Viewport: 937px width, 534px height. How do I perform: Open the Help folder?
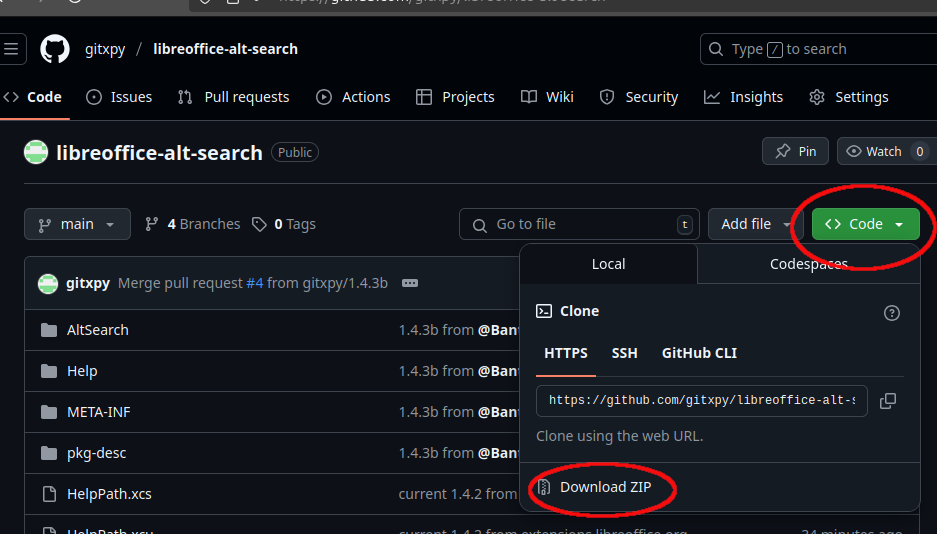coord(82,371)
